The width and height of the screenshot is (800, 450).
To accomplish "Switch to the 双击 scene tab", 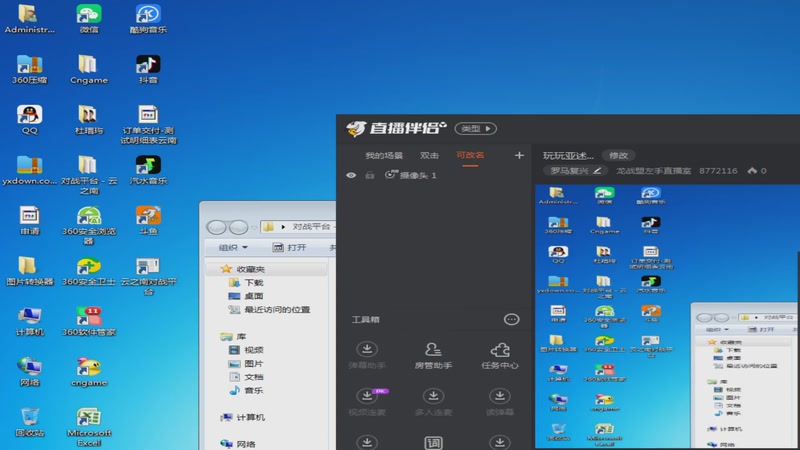I will click(429, 155).
